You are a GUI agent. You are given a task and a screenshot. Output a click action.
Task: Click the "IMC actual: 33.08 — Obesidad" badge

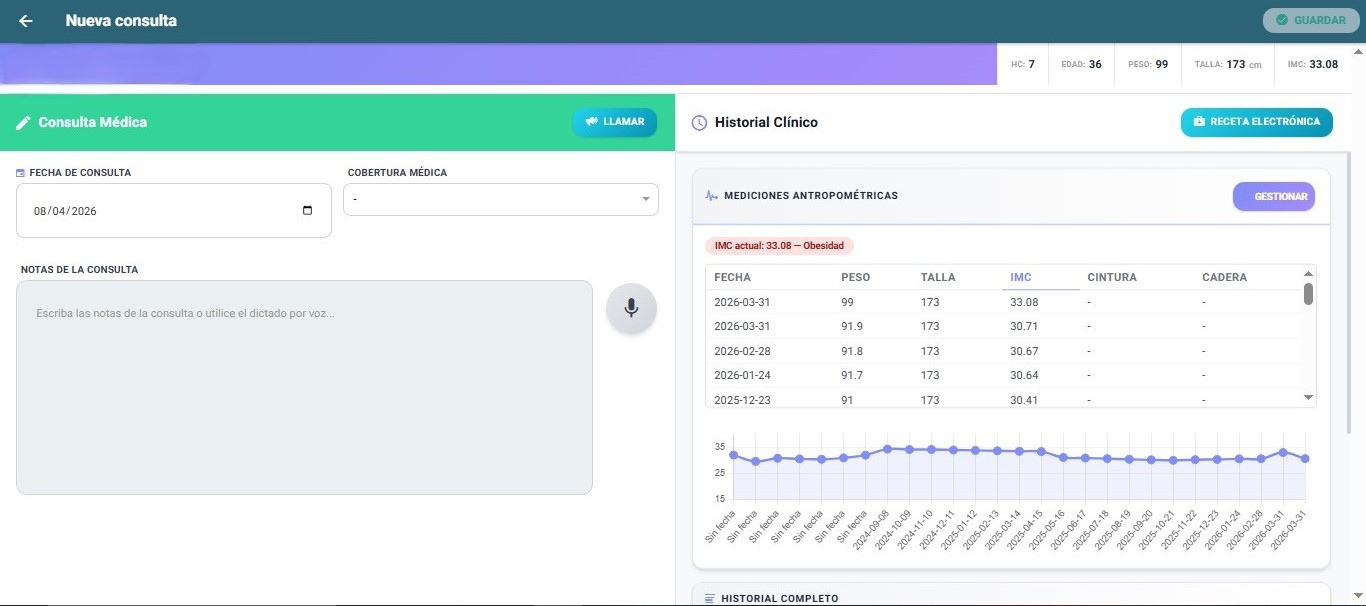click(779, 246)
